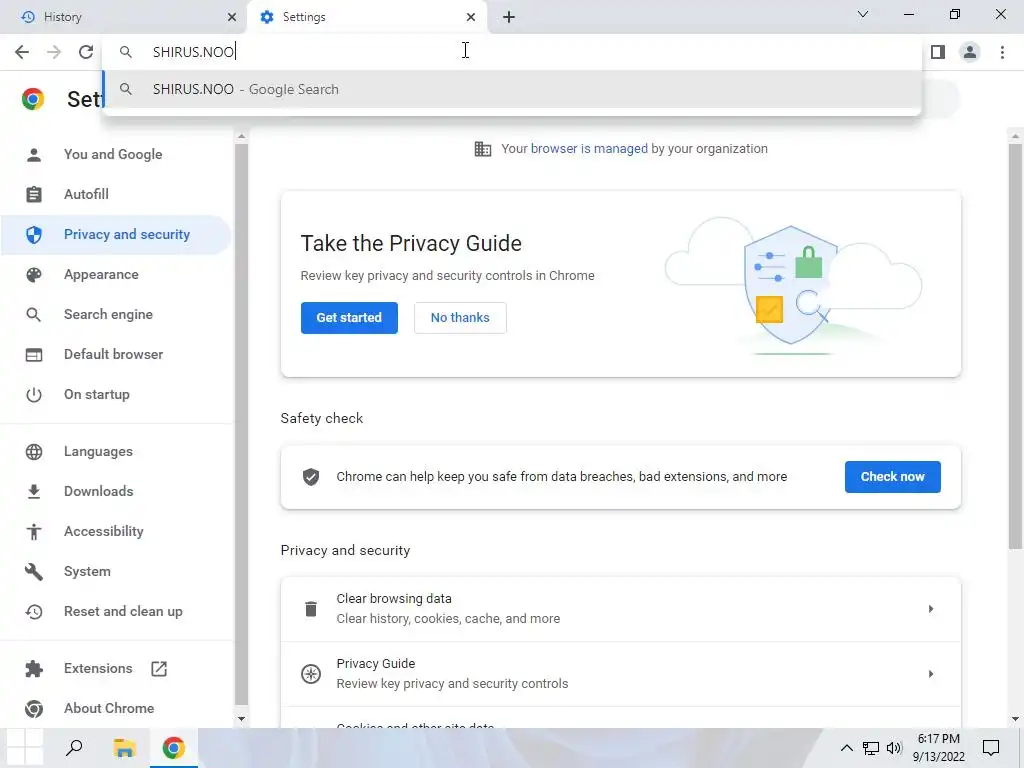The width and height of the screenshot is (1024, 768).
Task: Close the History tab
Action: coord(232,17)
